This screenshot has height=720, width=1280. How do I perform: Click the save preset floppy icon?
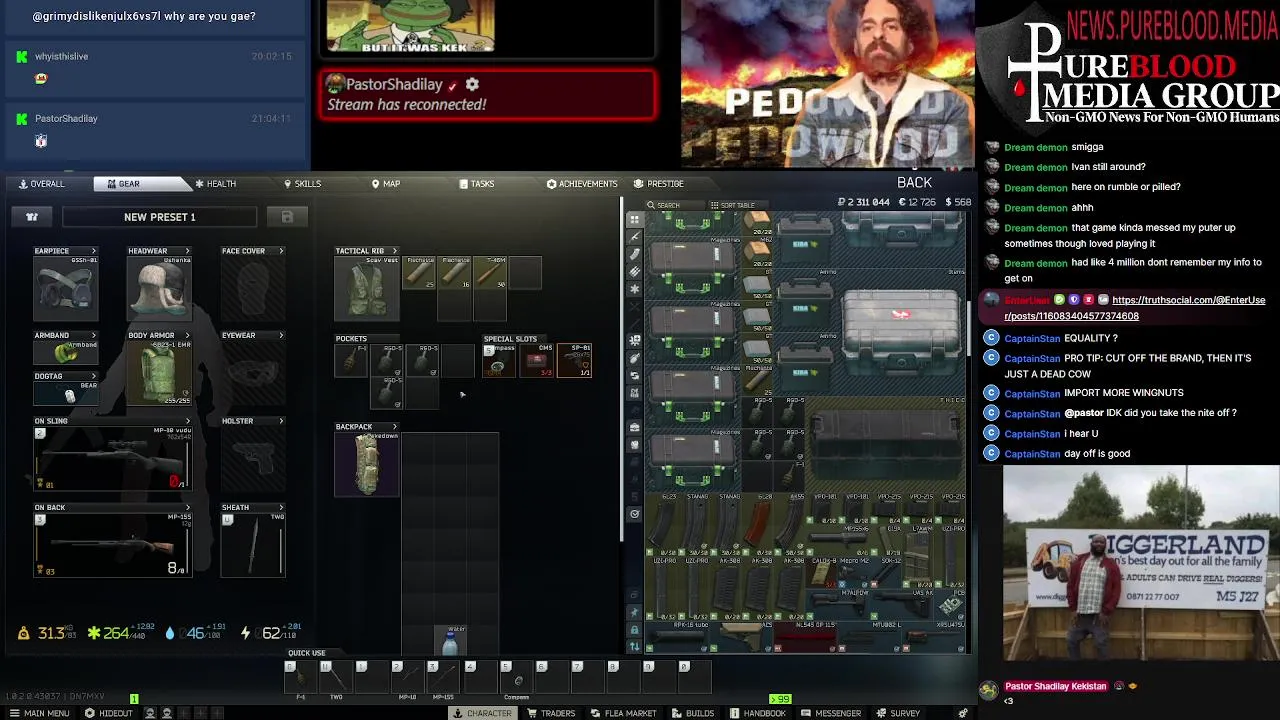pyautogui.click(x=287, y=217)
